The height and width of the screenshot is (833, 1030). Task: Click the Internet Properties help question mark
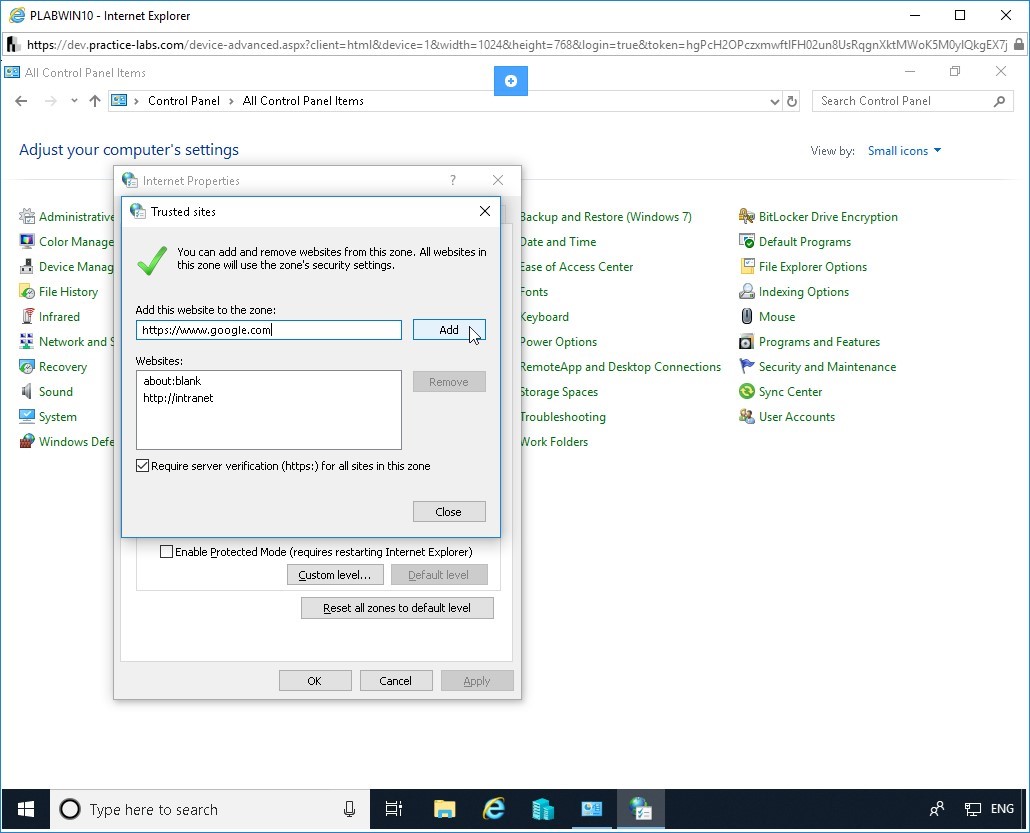(453, 180)
